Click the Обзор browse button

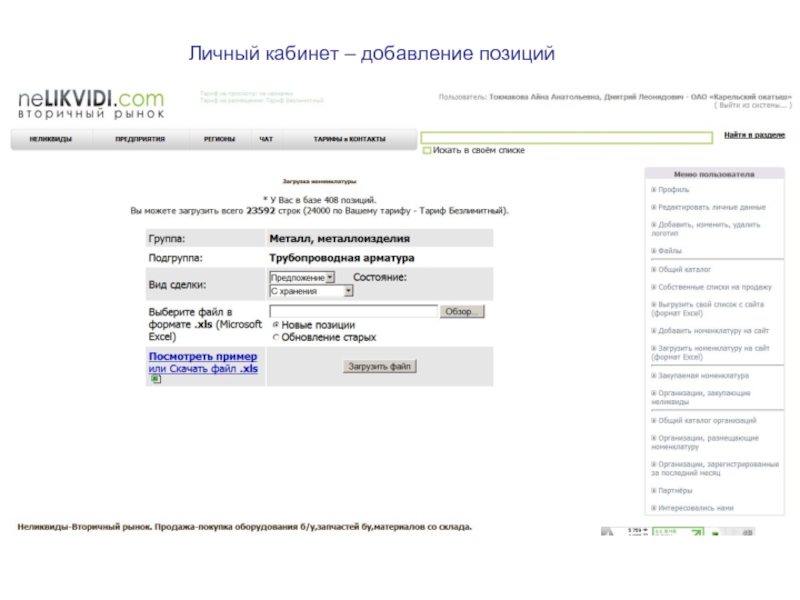tap(462, 311)
